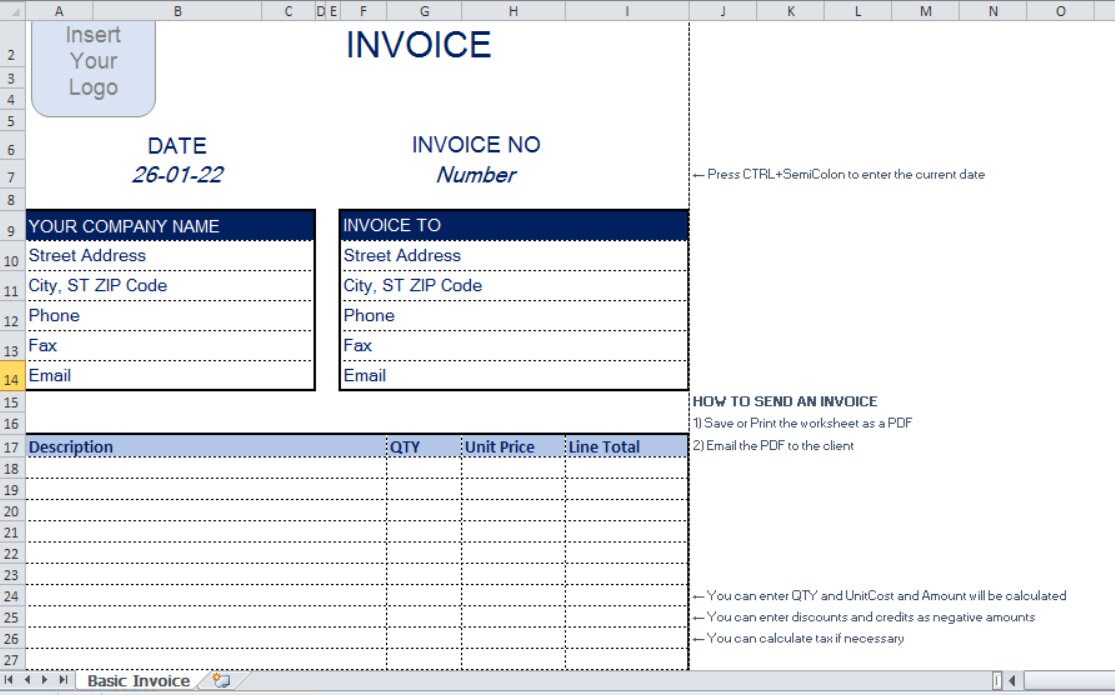Click the YOUR COMPANY NAME header cell

click(170, 226)
